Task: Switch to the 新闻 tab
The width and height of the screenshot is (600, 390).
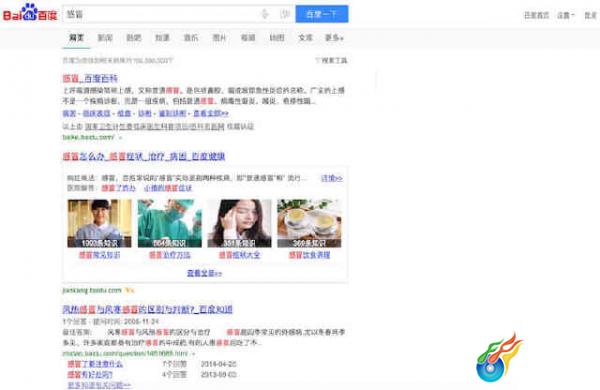Action: [x=105, y=38]
